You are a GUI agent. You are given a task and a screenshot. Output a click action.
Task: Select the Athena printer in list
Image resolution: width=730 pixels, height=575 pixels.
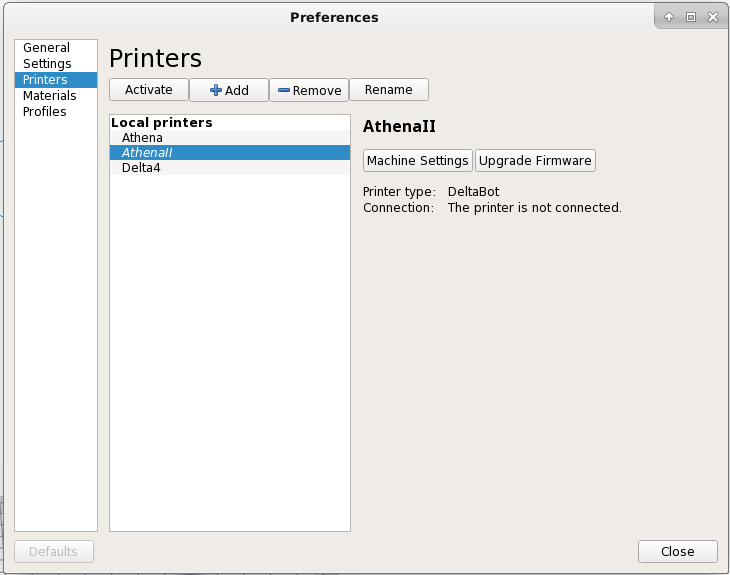click(142, 138)
